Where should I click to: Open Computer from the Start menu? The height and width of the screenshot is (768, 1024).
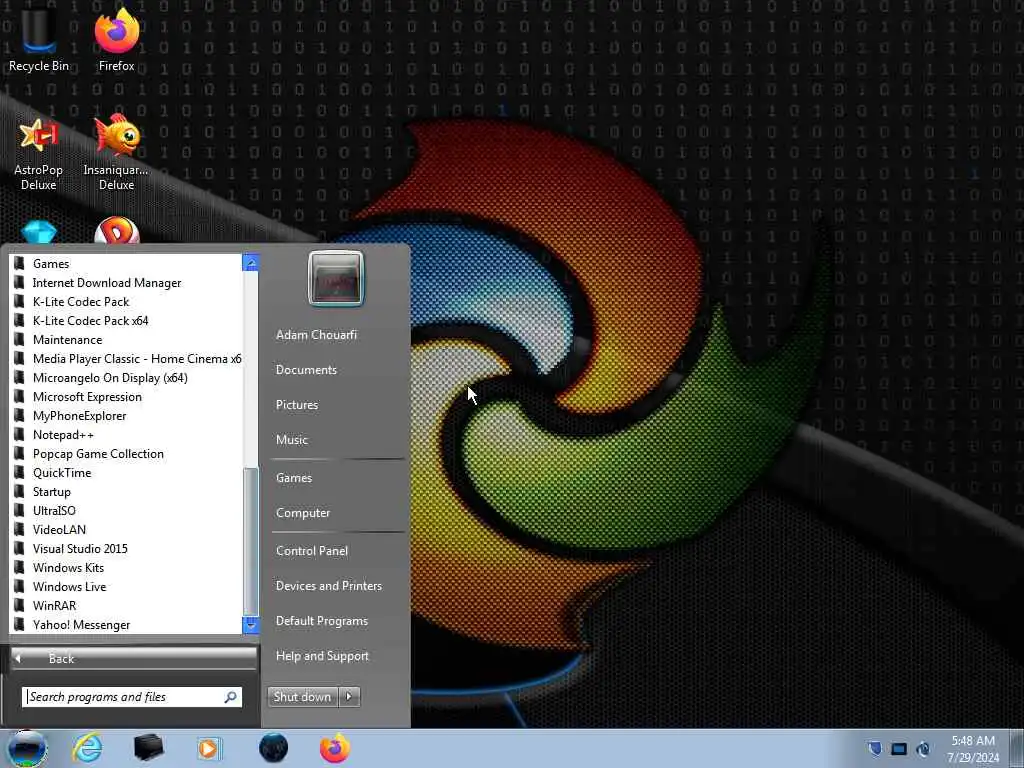click(x=303, y=513)
